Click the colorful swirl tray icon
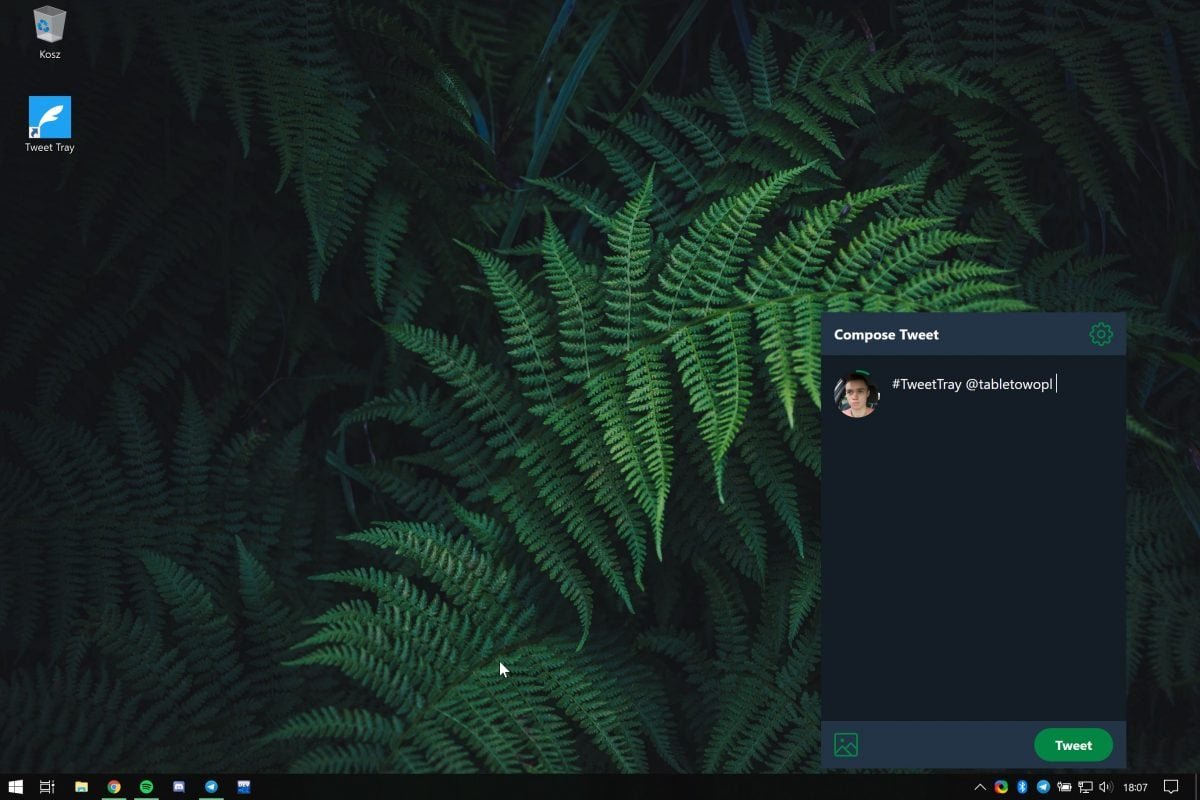Image resolution: width=1200 pixels, height=800 pixels. click(1001, 787)
